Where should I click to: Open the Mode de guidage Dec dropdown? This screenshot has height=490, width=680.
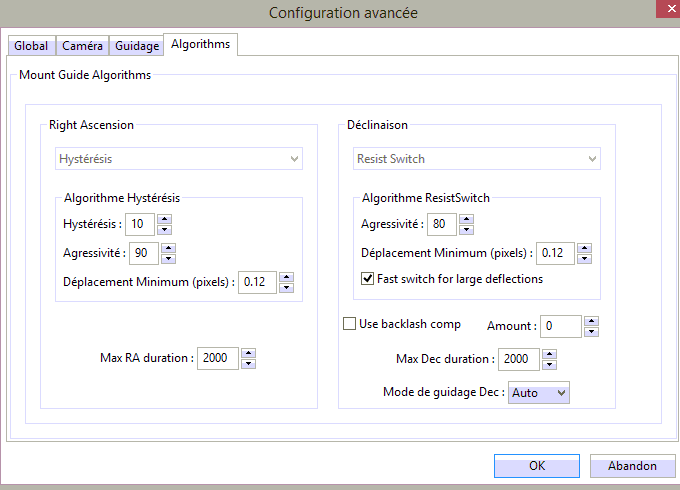539,393
